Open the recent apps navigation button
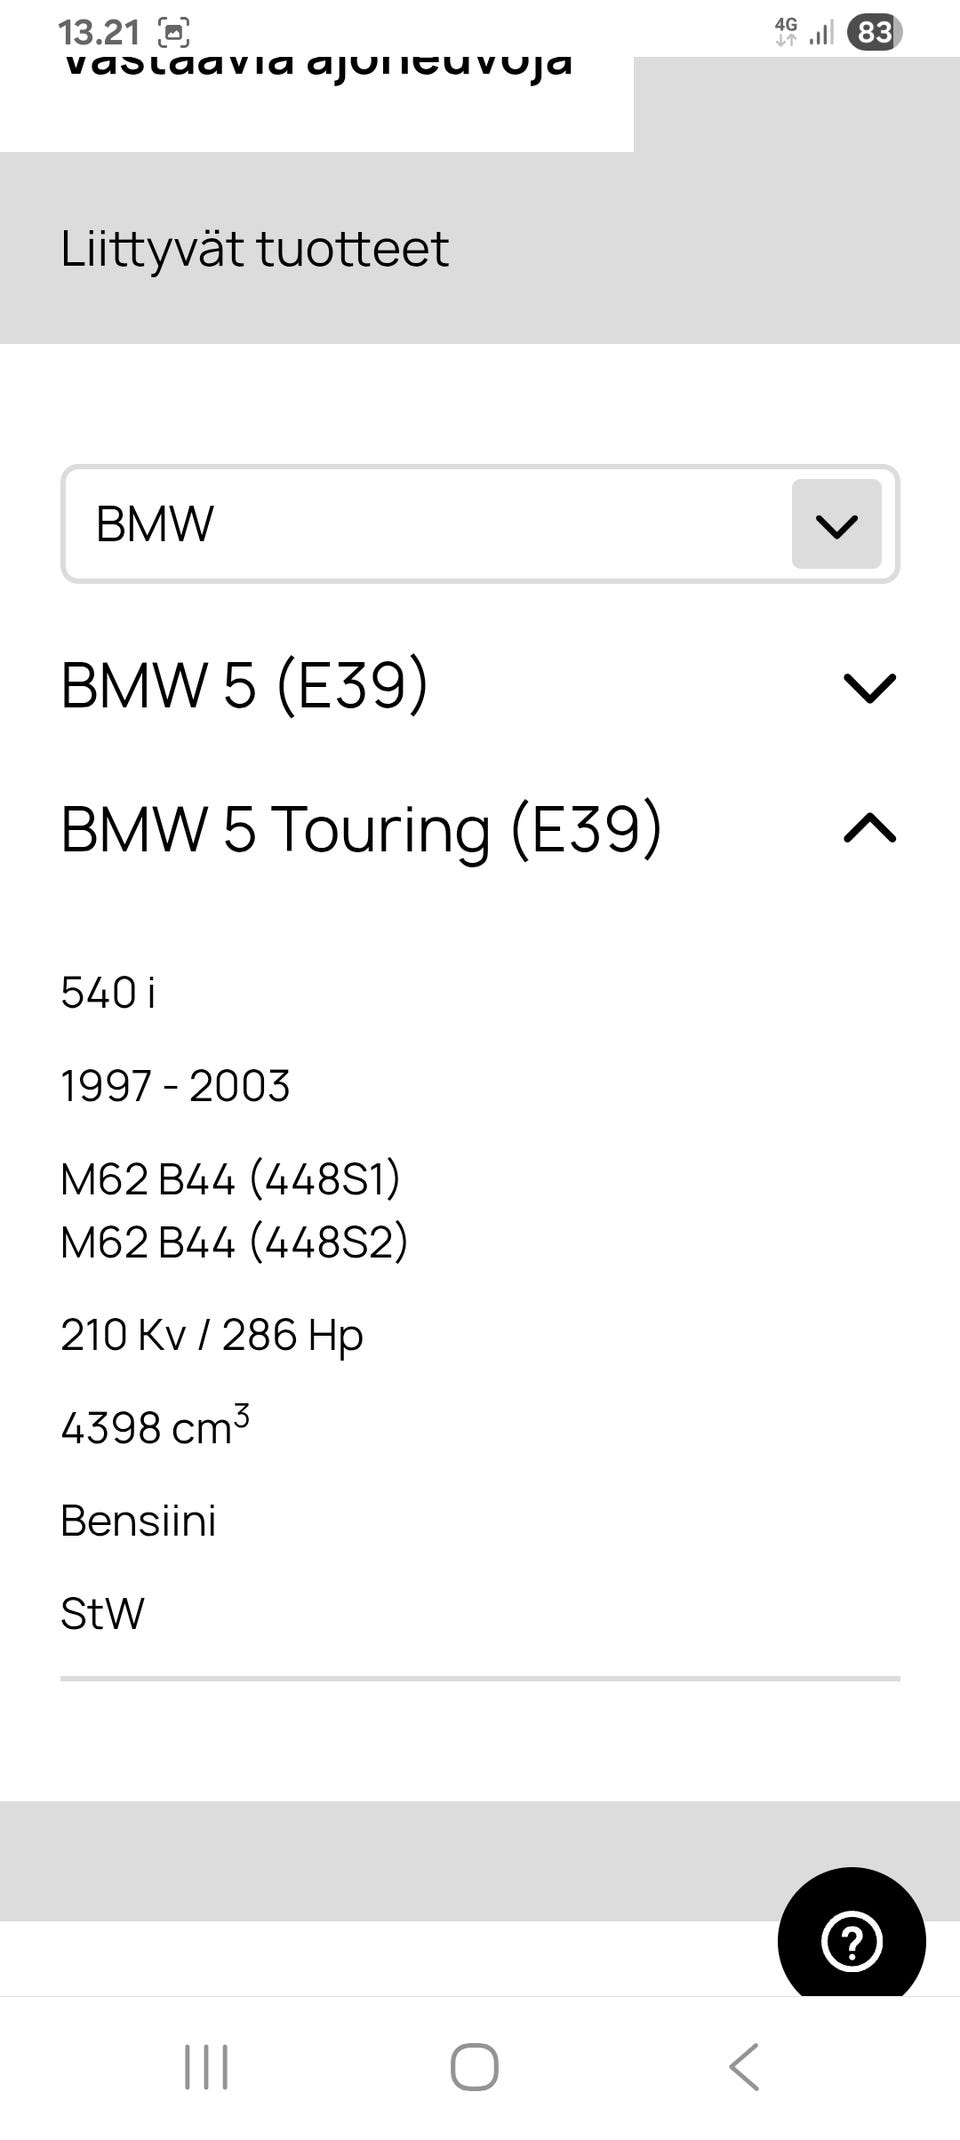This screenshot has height=2140, width=960. click(206, 2067)
